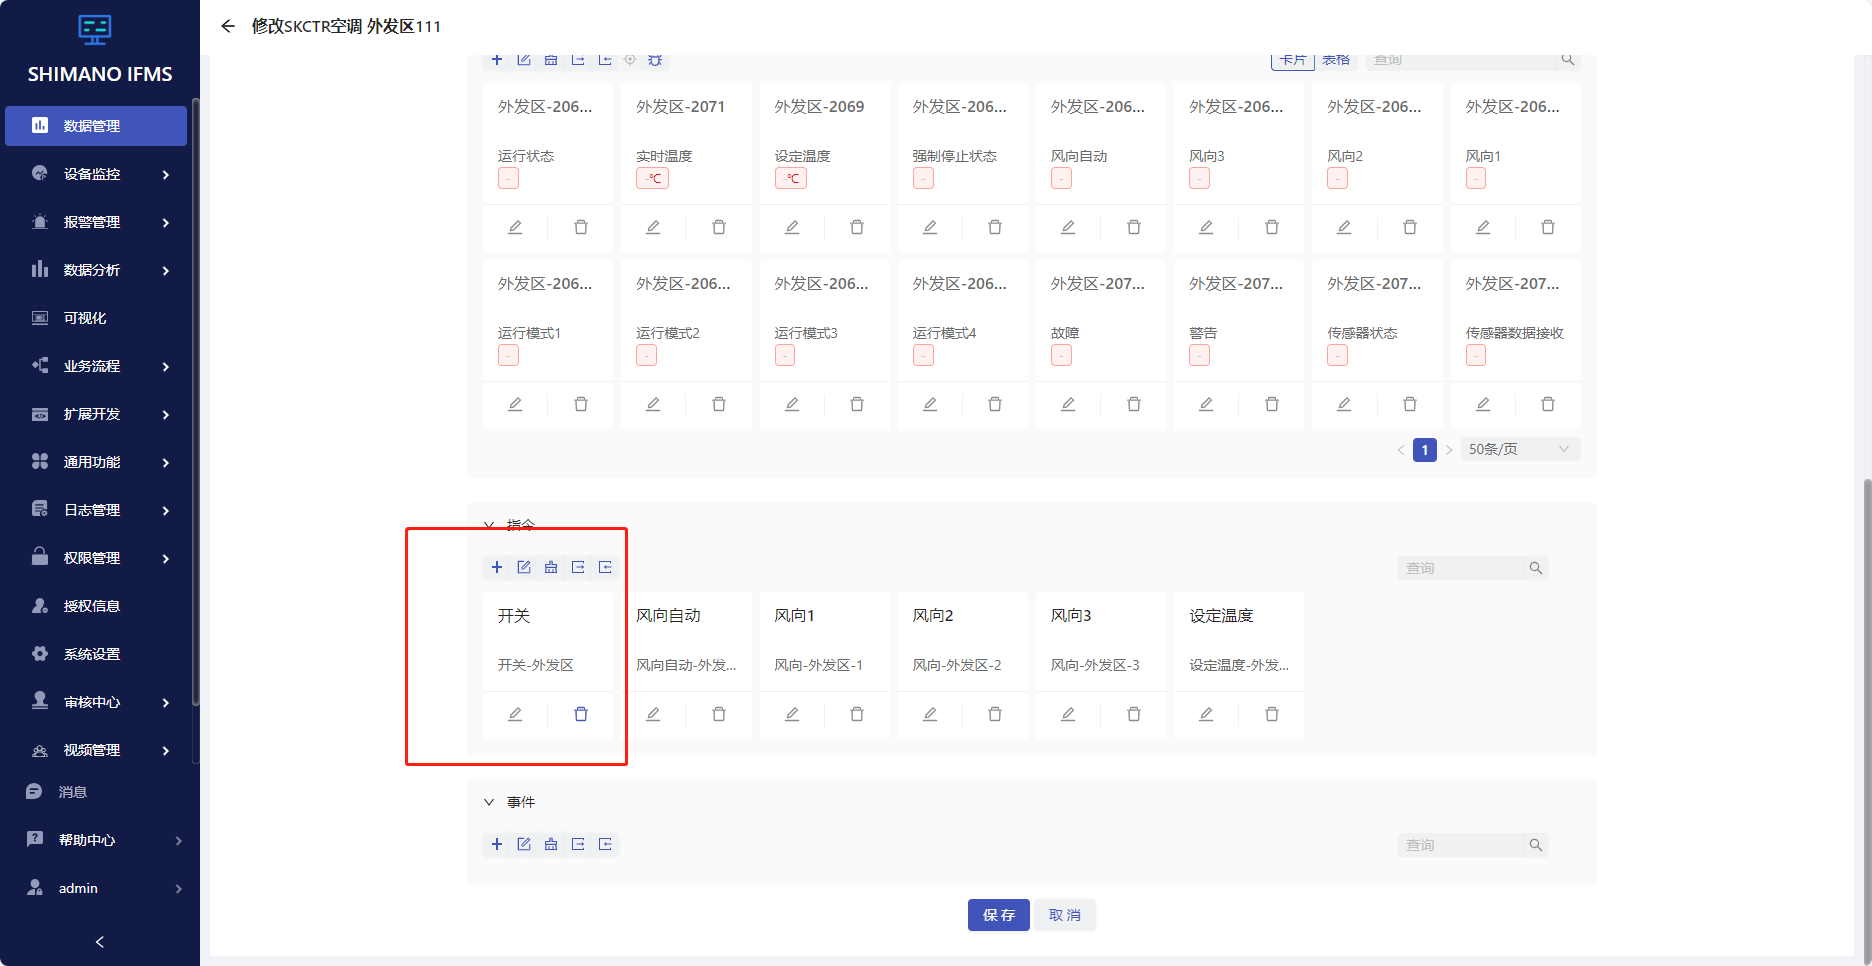Open 日志管理 in the sidebar
This screenshot has height=966, width=1872.
pyautogui.click(x=96, y=510)
